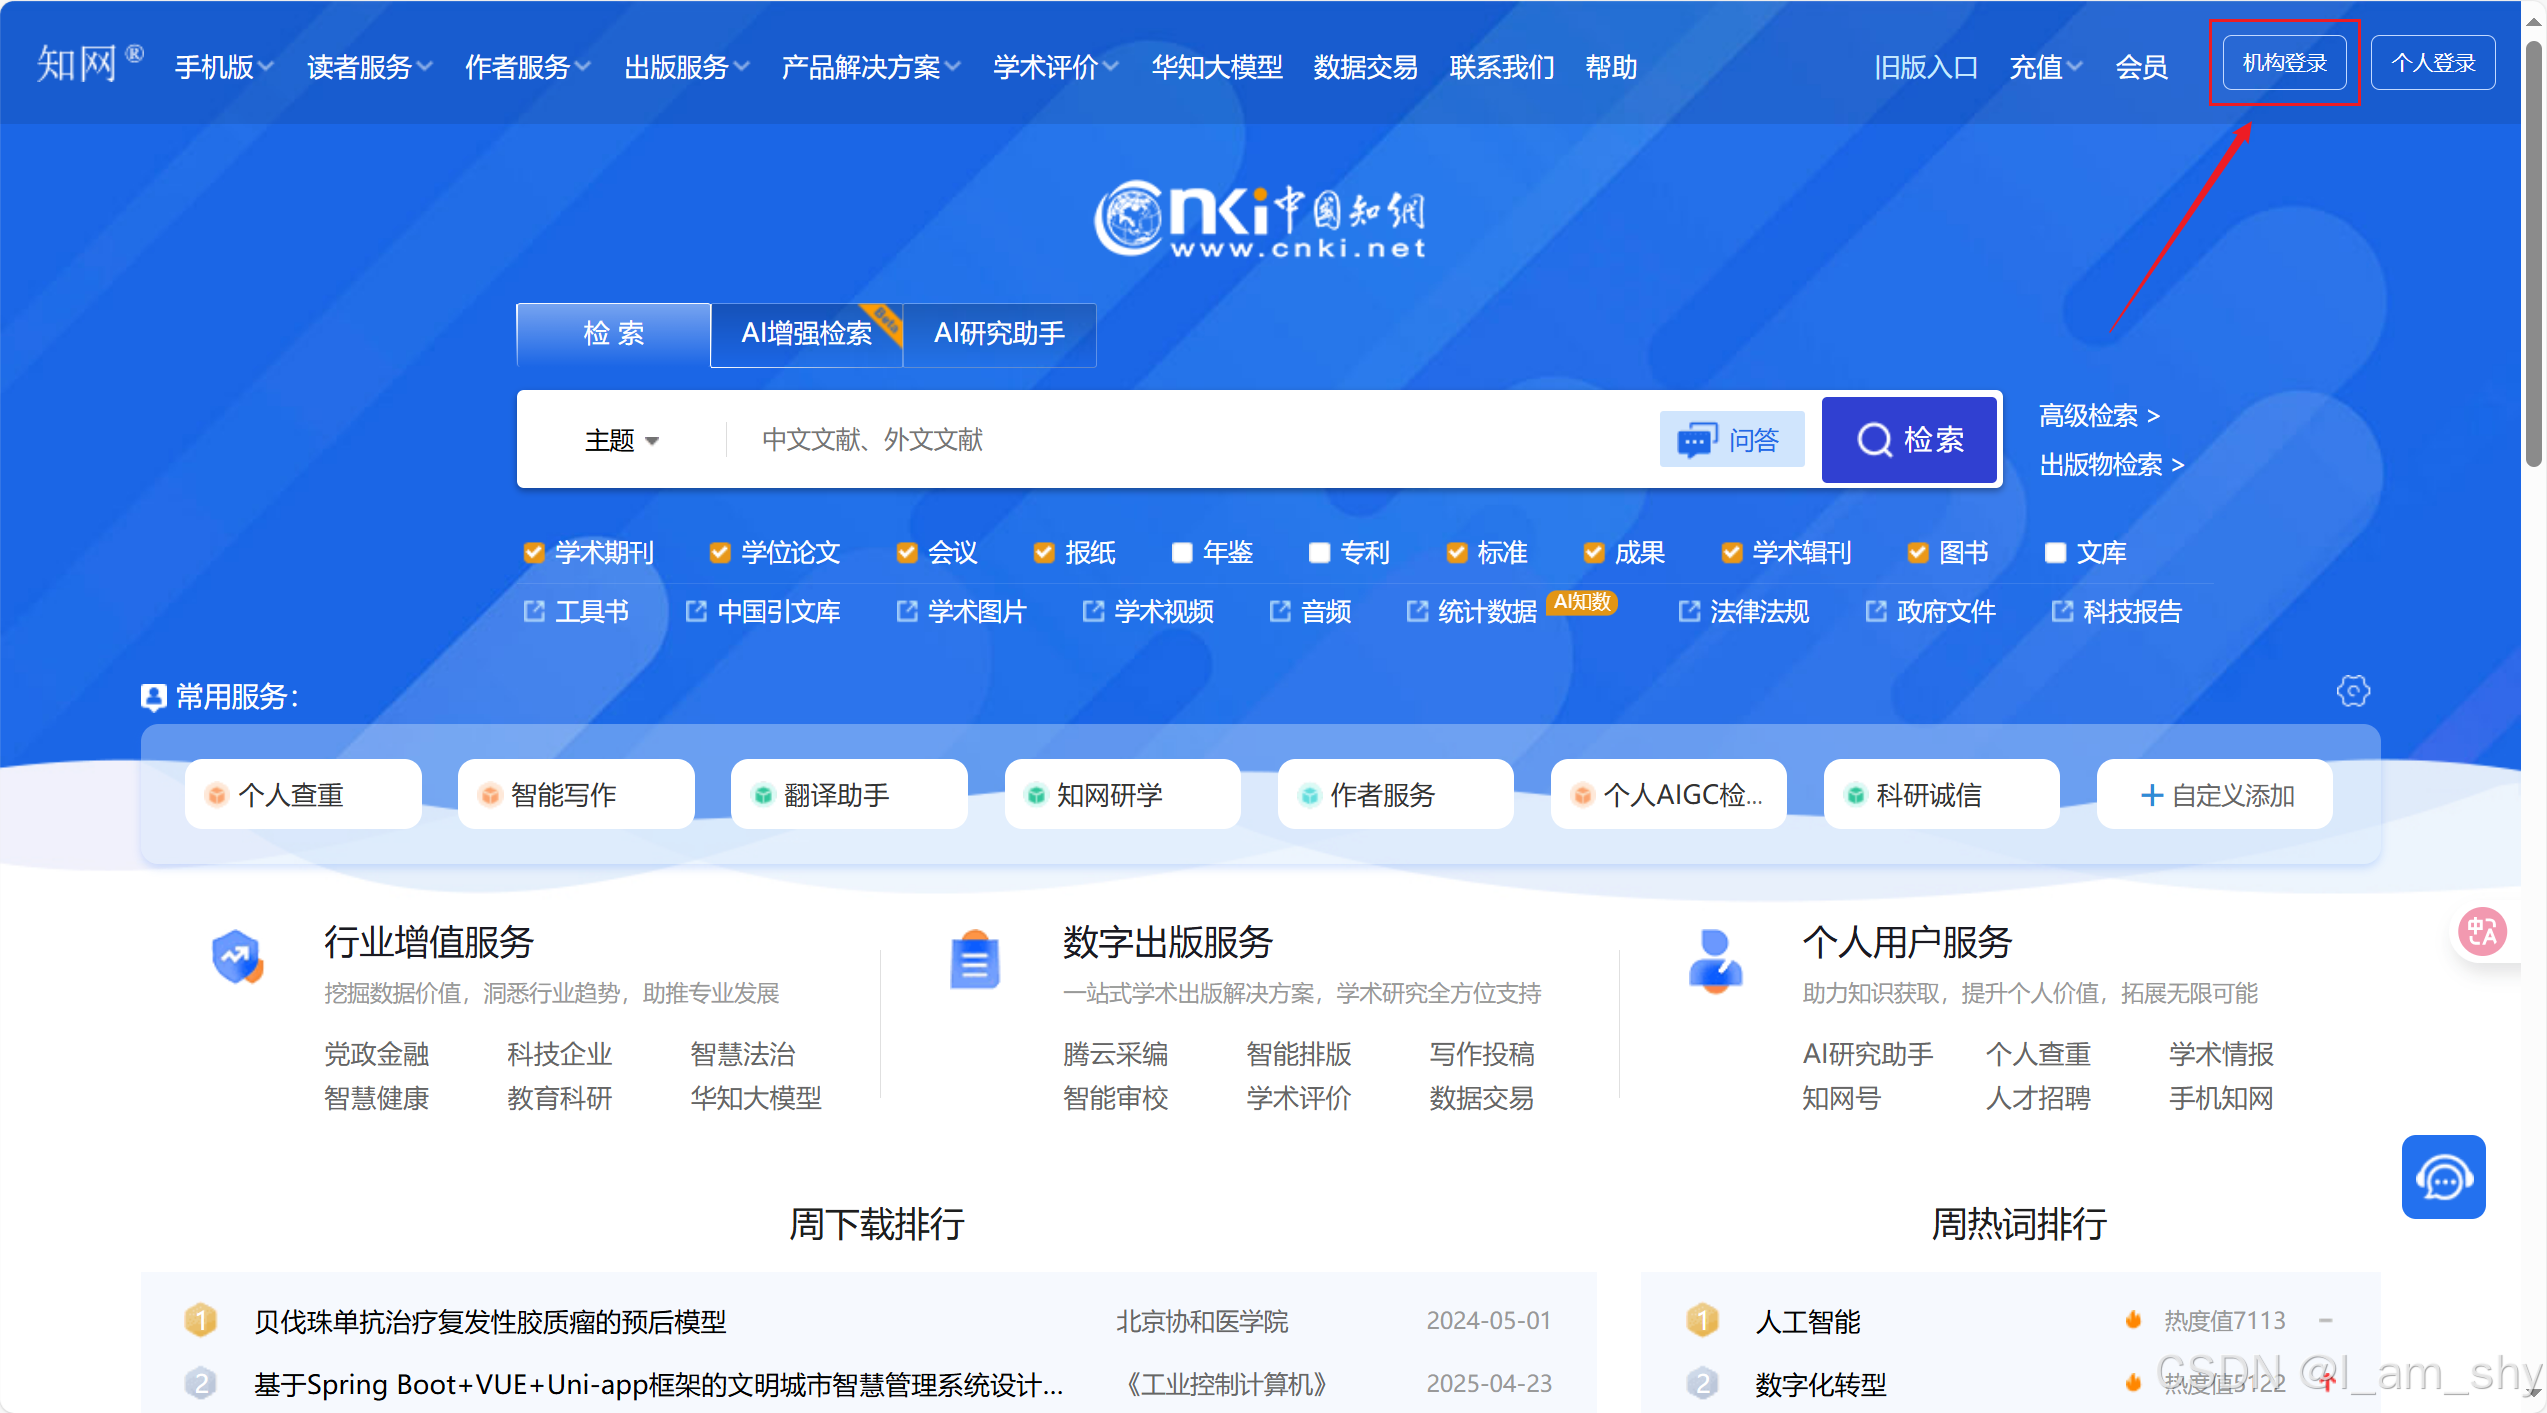Switch to the AI研究助手 tab
Screen dimensions: 2547x1413
click(999, 334)
